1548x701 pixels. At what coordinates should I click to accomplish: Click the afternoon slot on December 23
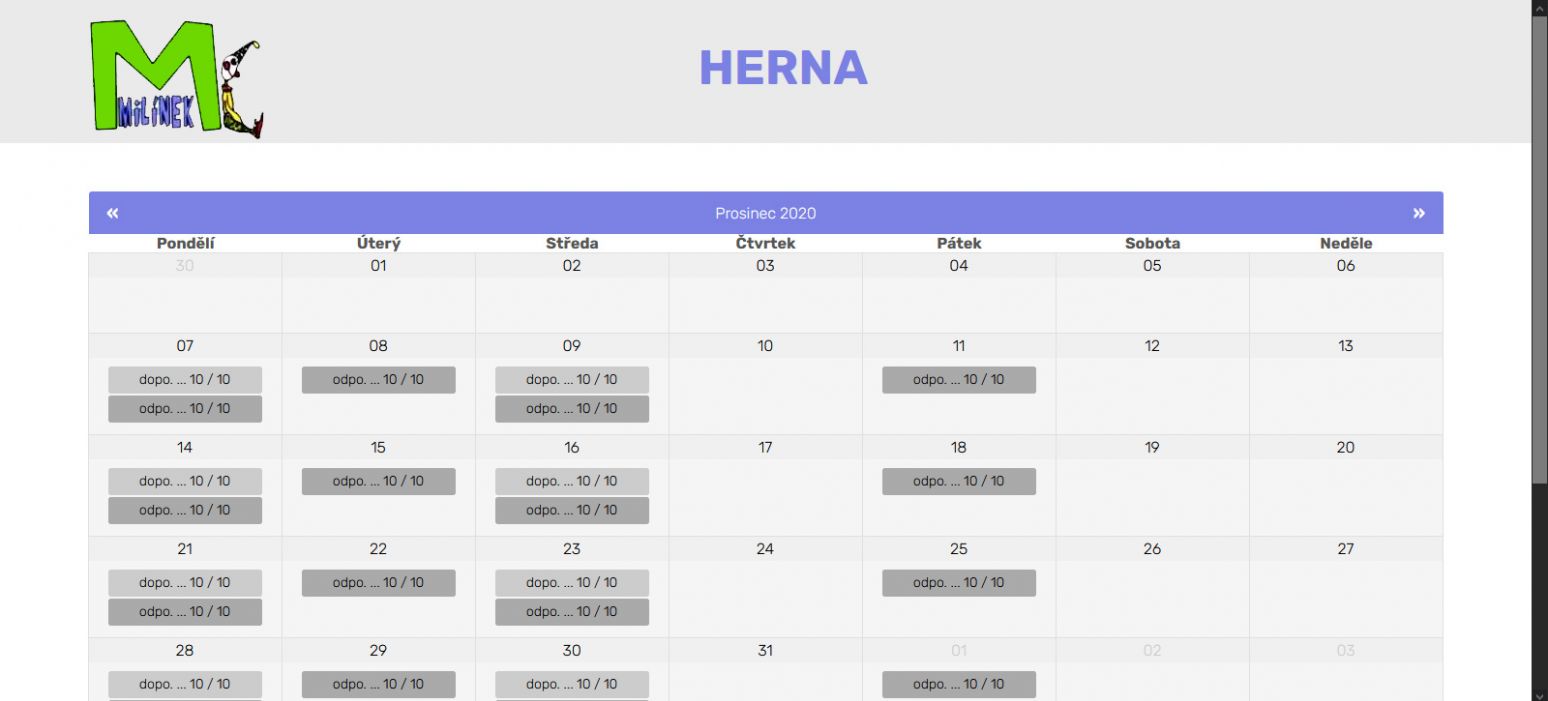[x=571, y=611]
